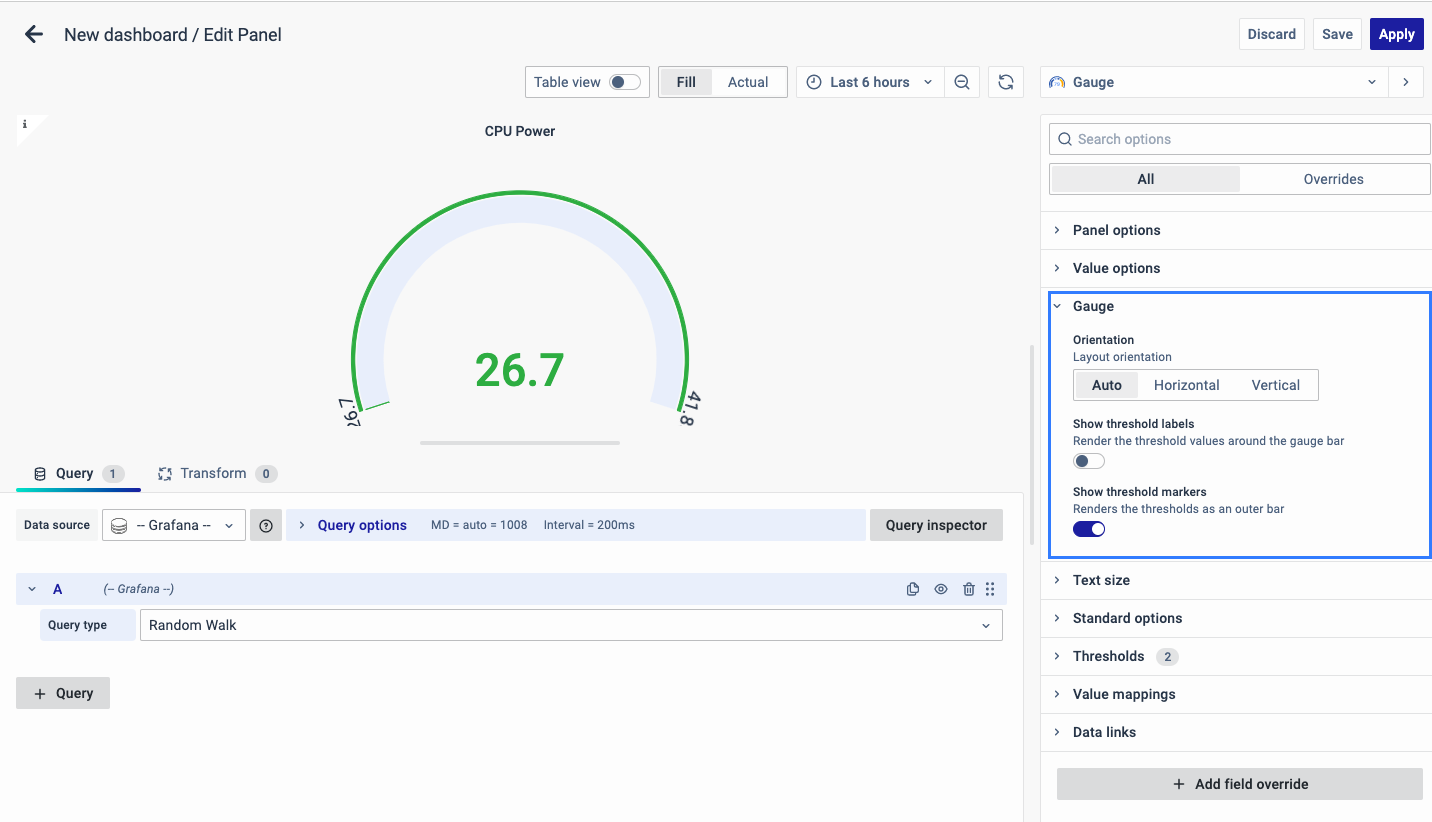Click the back arrow to leave Edit Panel
Screen dimensions: 1432x822
(34, 35)
